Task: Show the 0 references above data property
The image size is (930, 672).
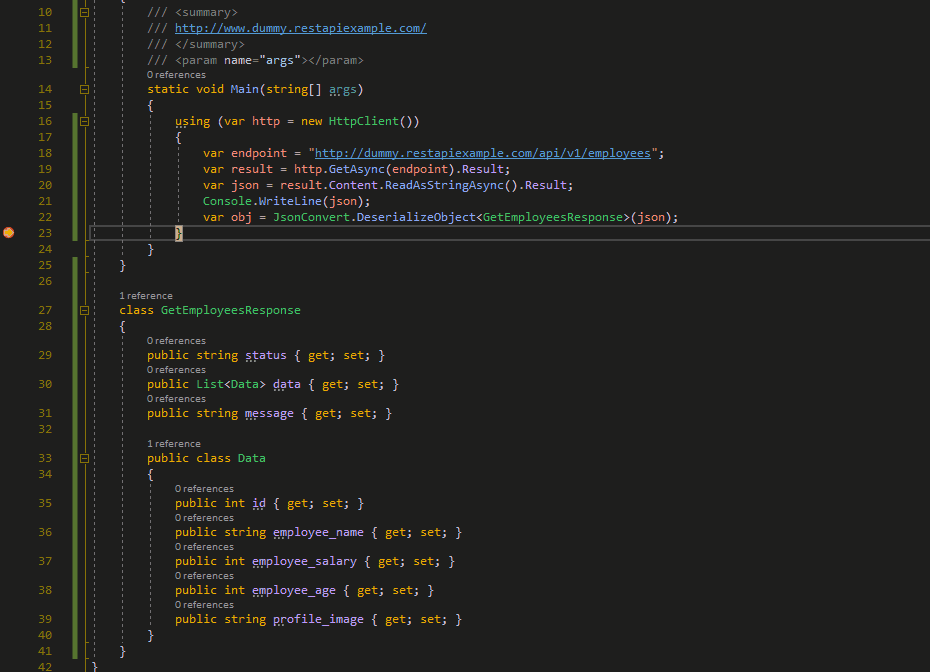Action: tap(176, 370)
